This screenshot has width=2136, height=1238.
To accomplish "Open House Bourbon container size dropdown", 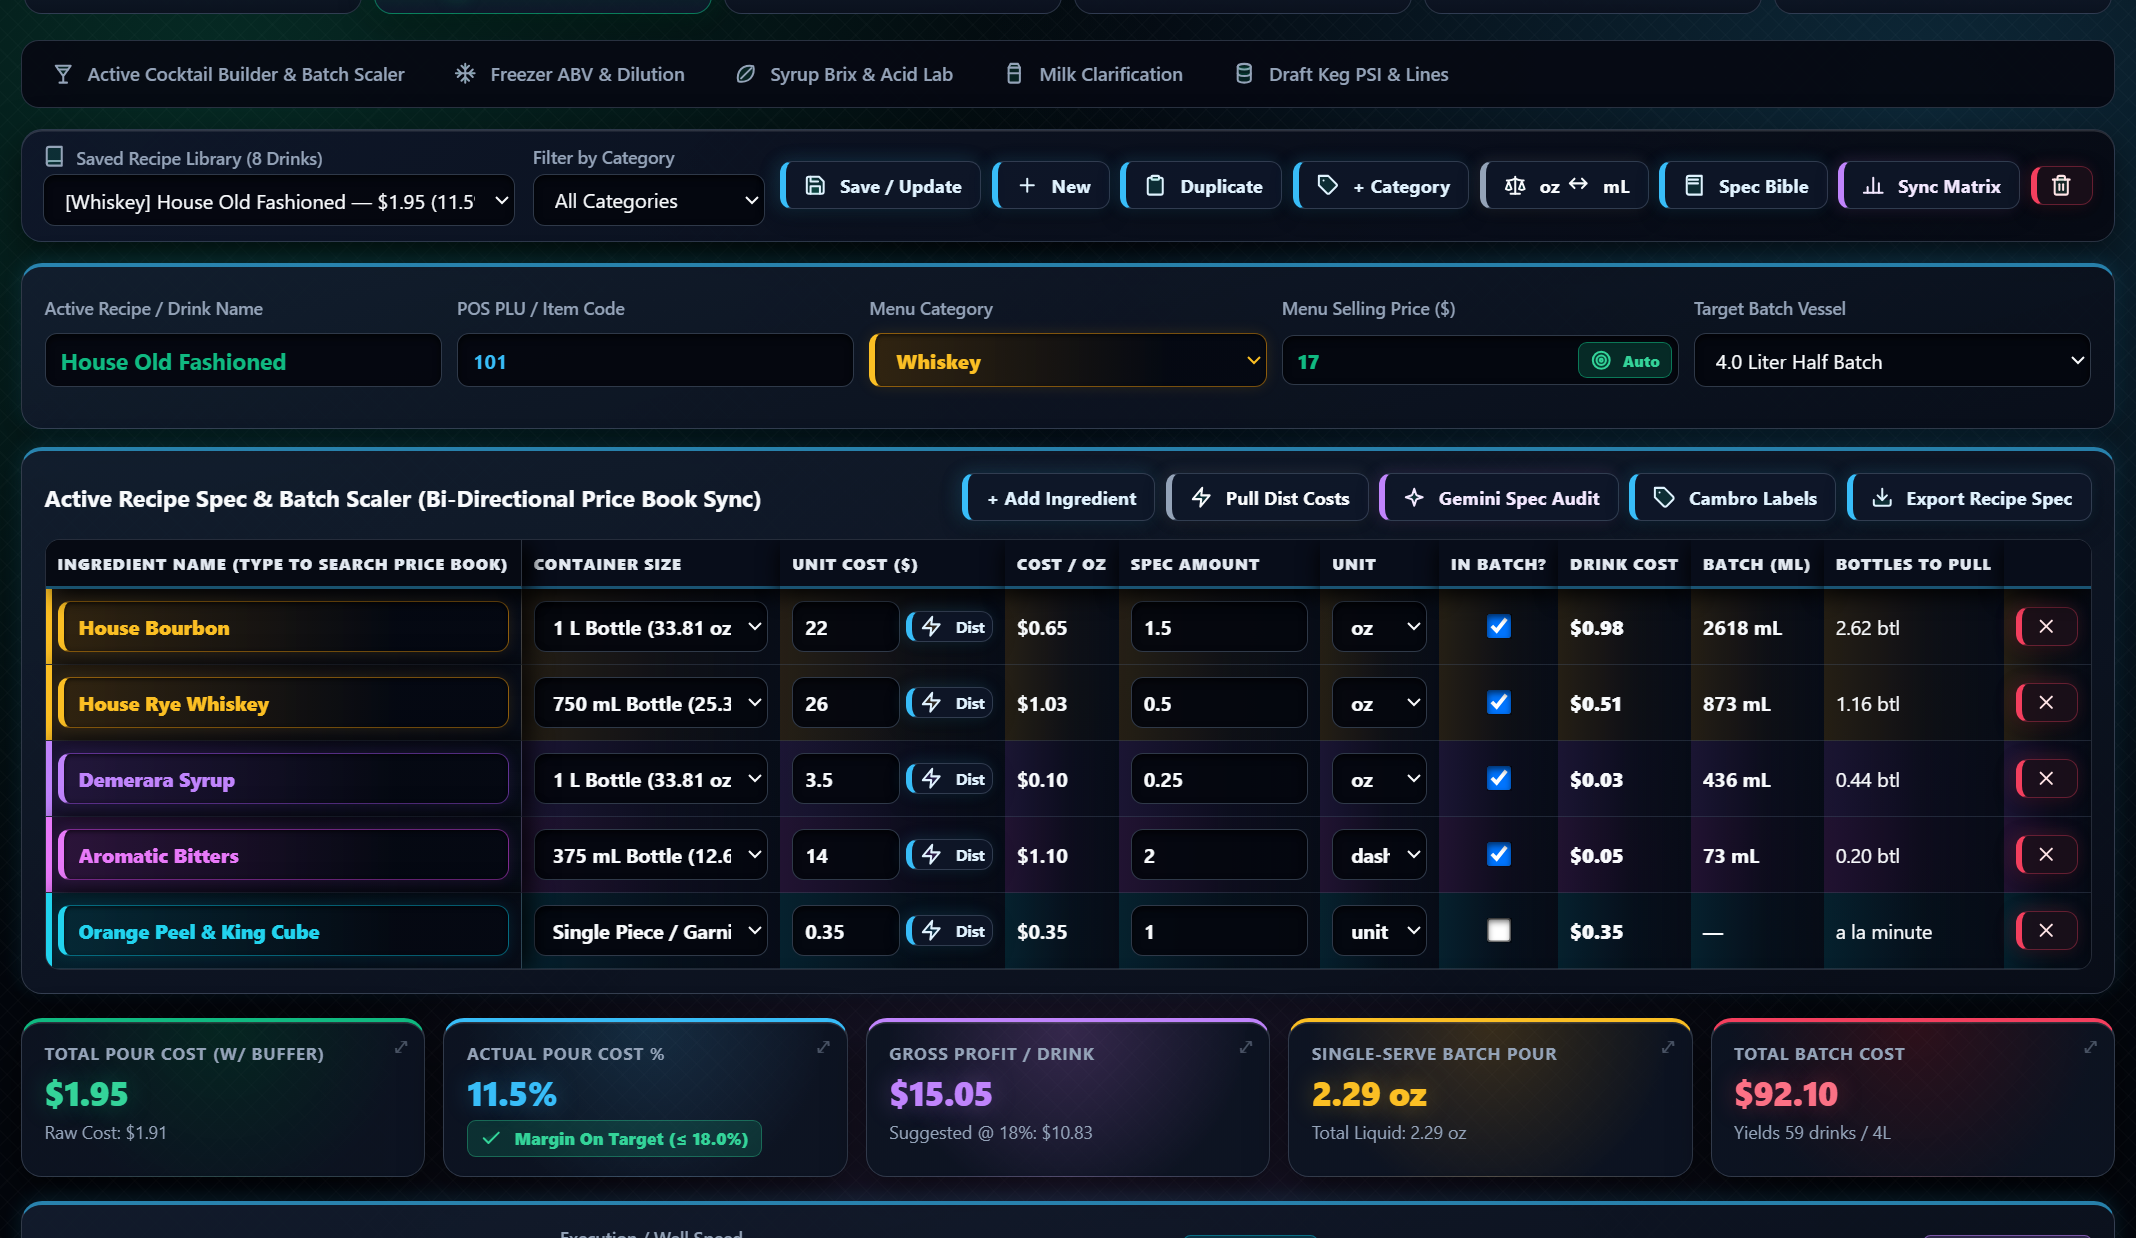I will pyautogui.click(x=651, y=627).
